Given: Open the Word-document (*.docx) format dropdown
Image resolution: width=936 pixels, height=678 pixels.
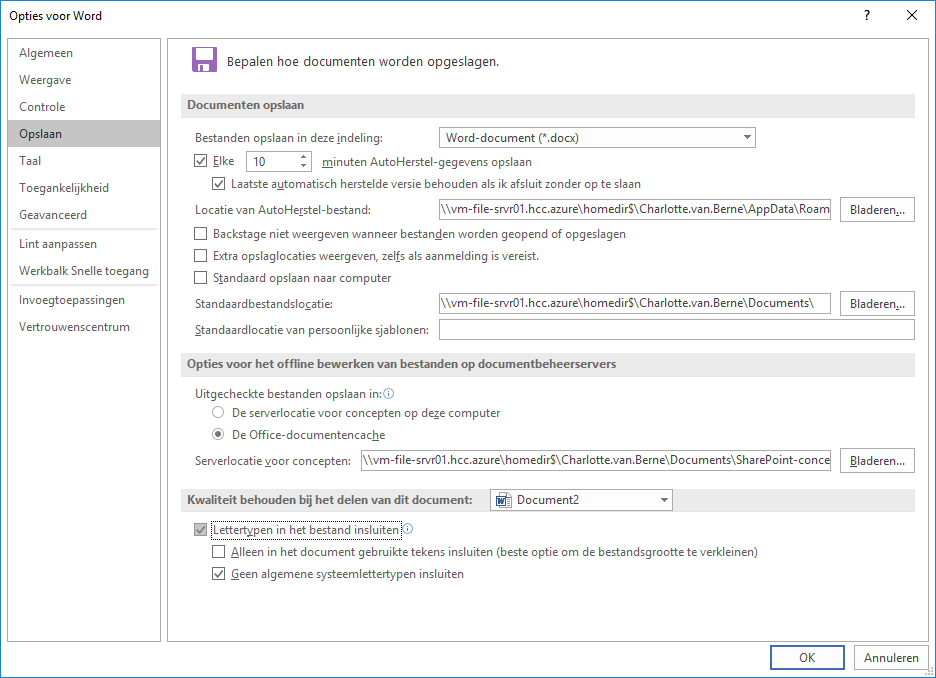Looking at the screenshot, I should pos(597,138).
